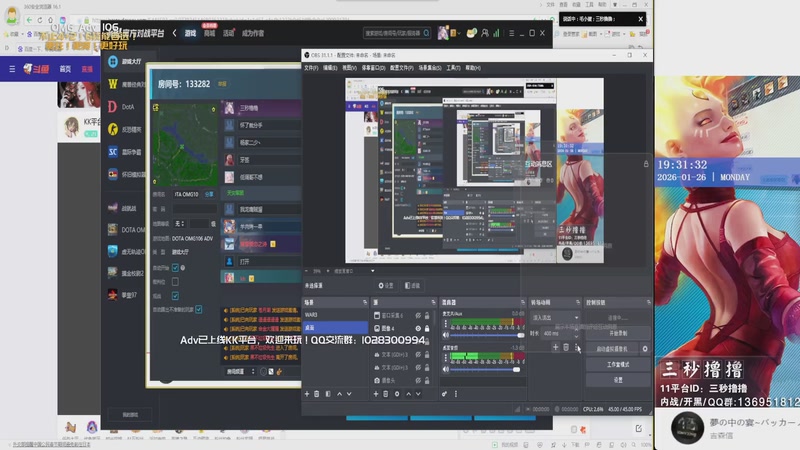The image size is (800, 450).
Task: Delete selected scene using scenes trash icon
Action: pyautogui.click(x=316, y=394)
